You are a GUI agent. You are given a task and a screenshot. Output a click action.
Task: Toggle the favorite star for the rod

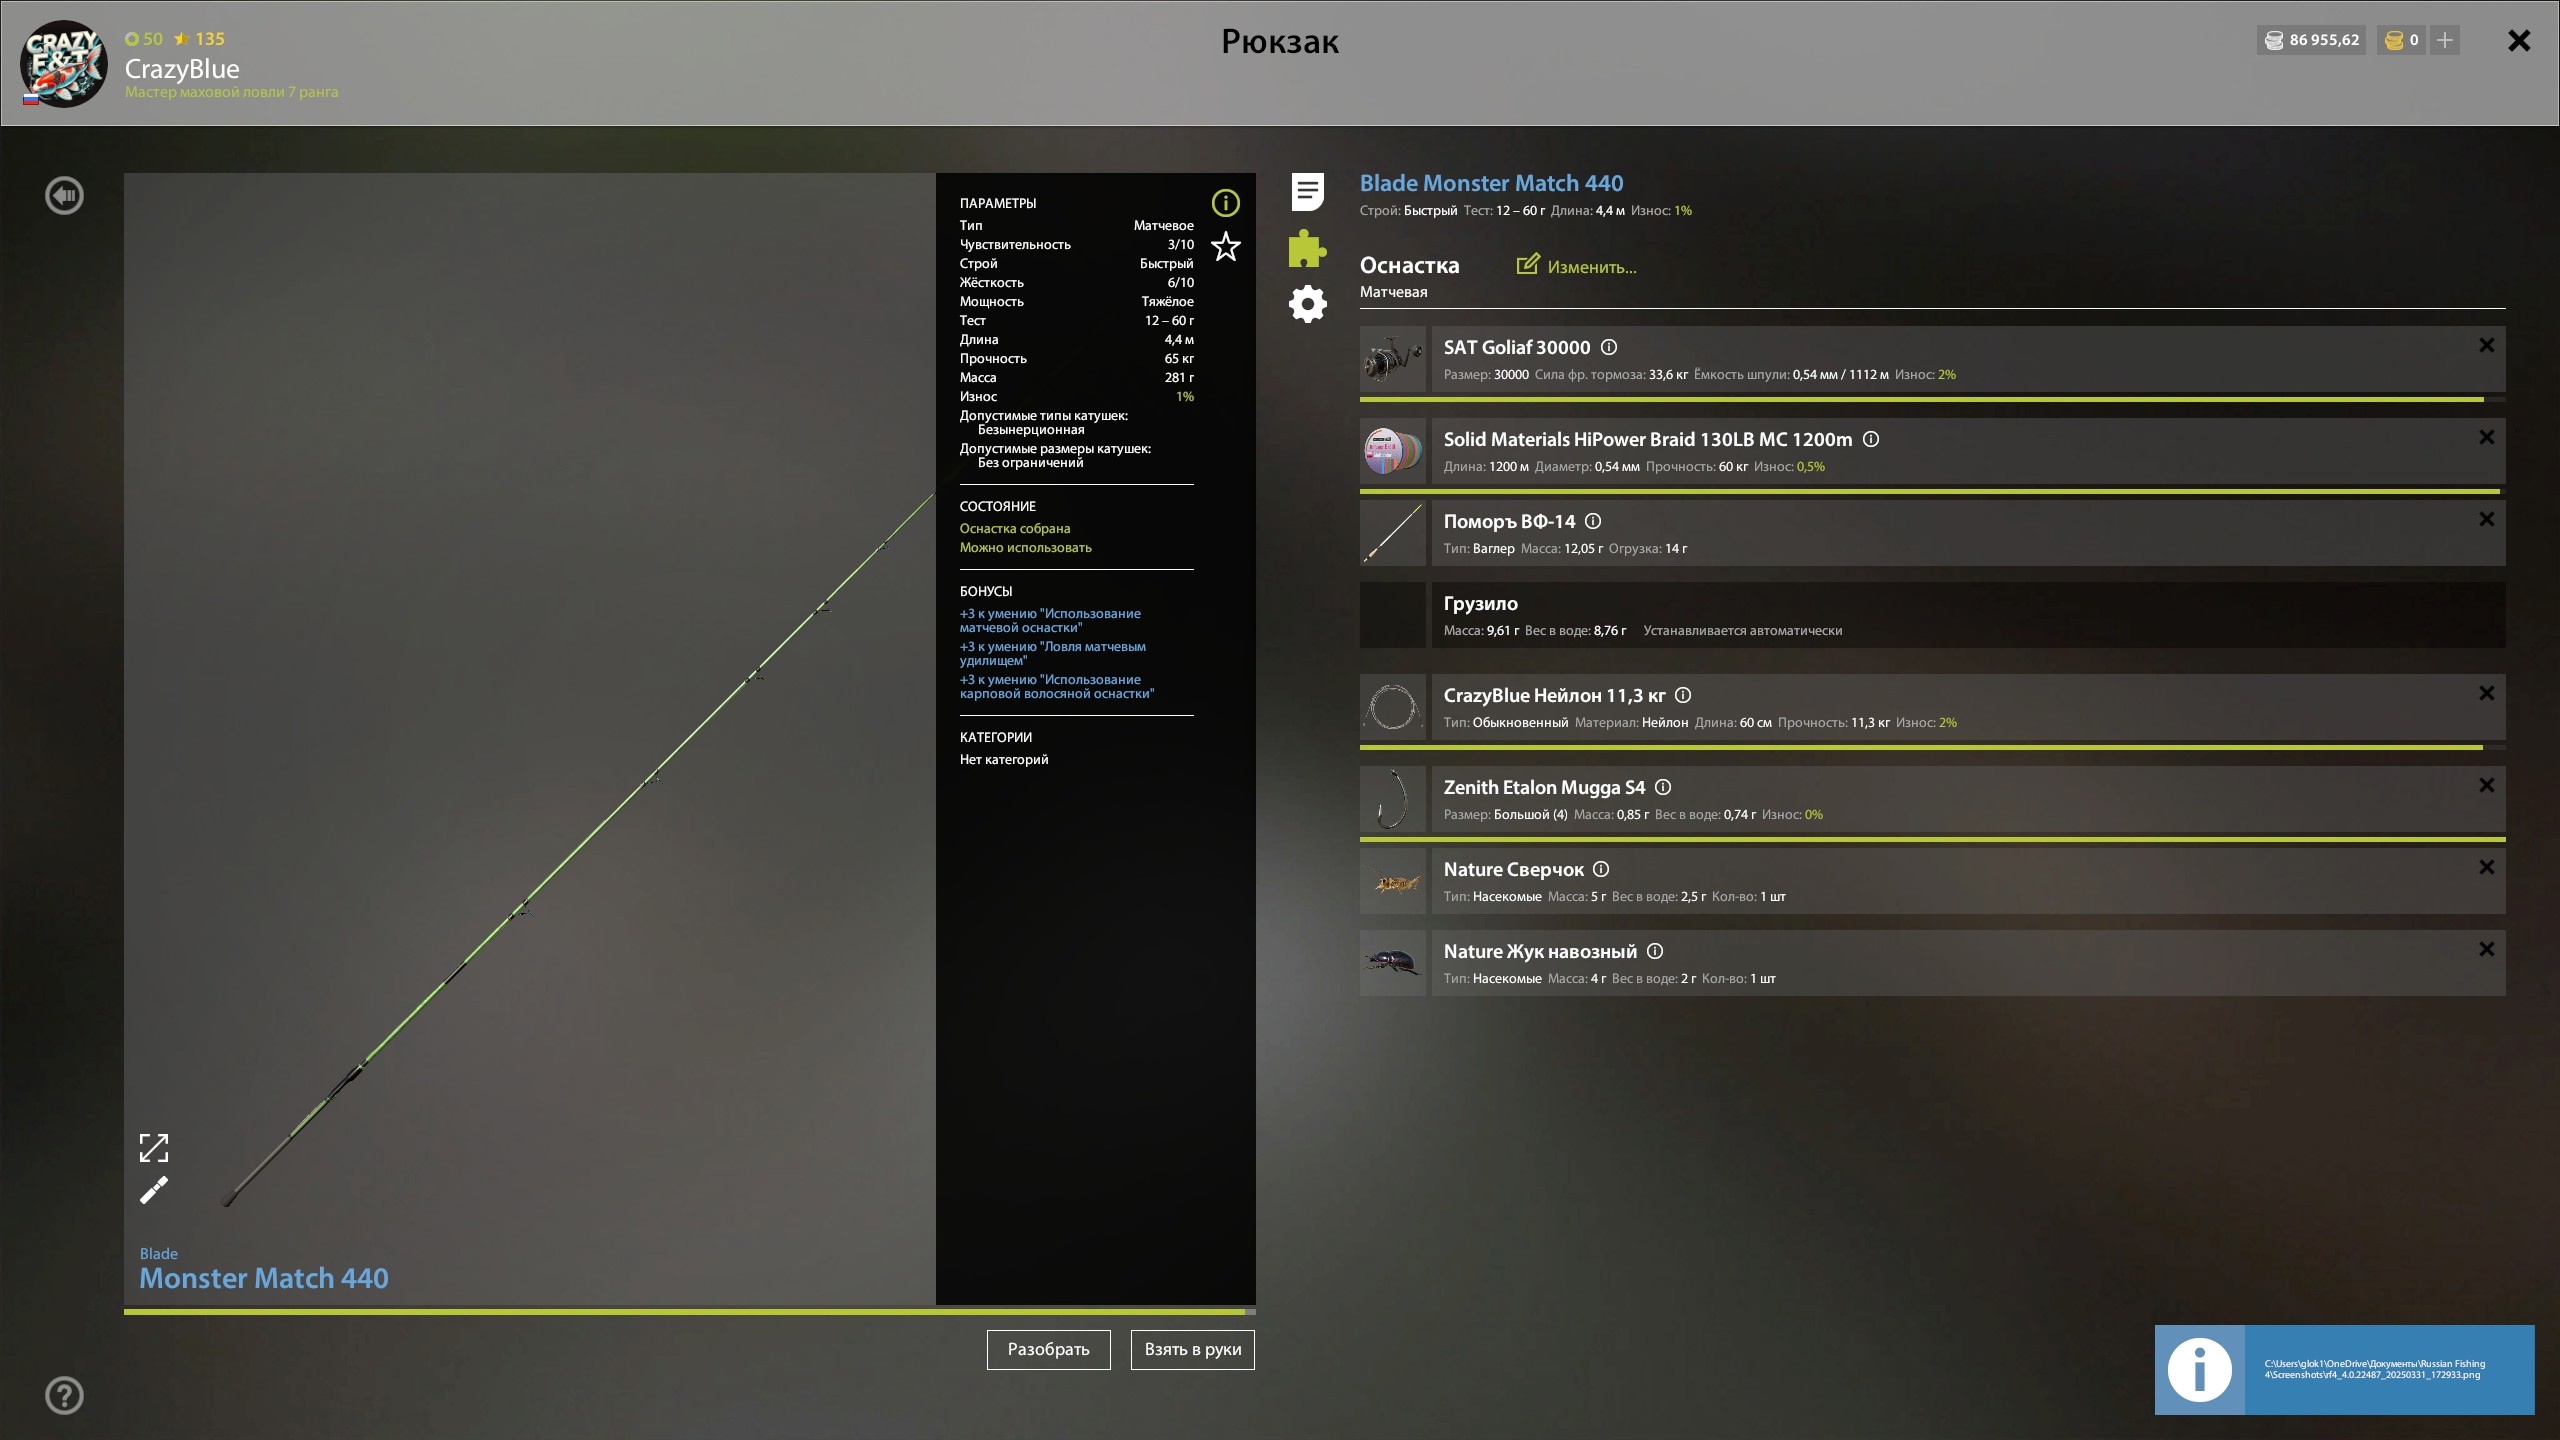tap(1225, 246)
